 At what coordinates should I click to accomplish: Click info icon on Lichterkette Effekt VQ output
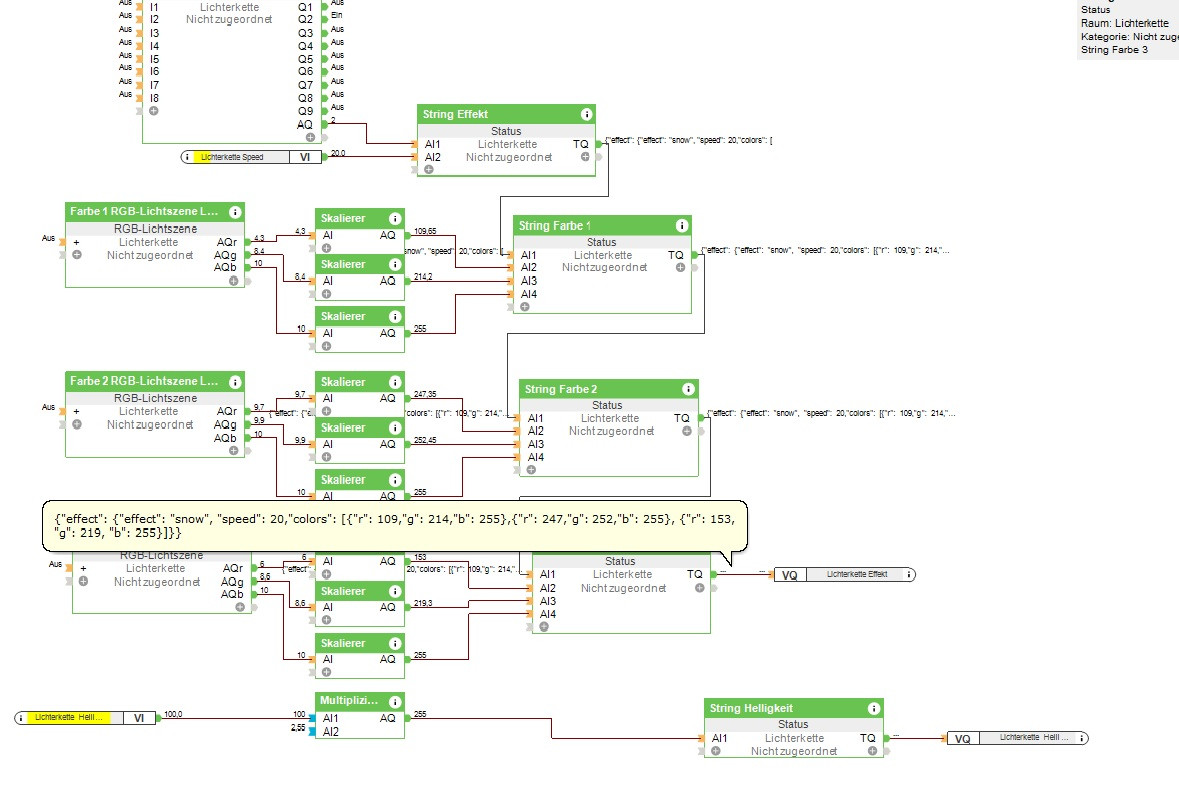pyautogui.click(x=908, y=574)
